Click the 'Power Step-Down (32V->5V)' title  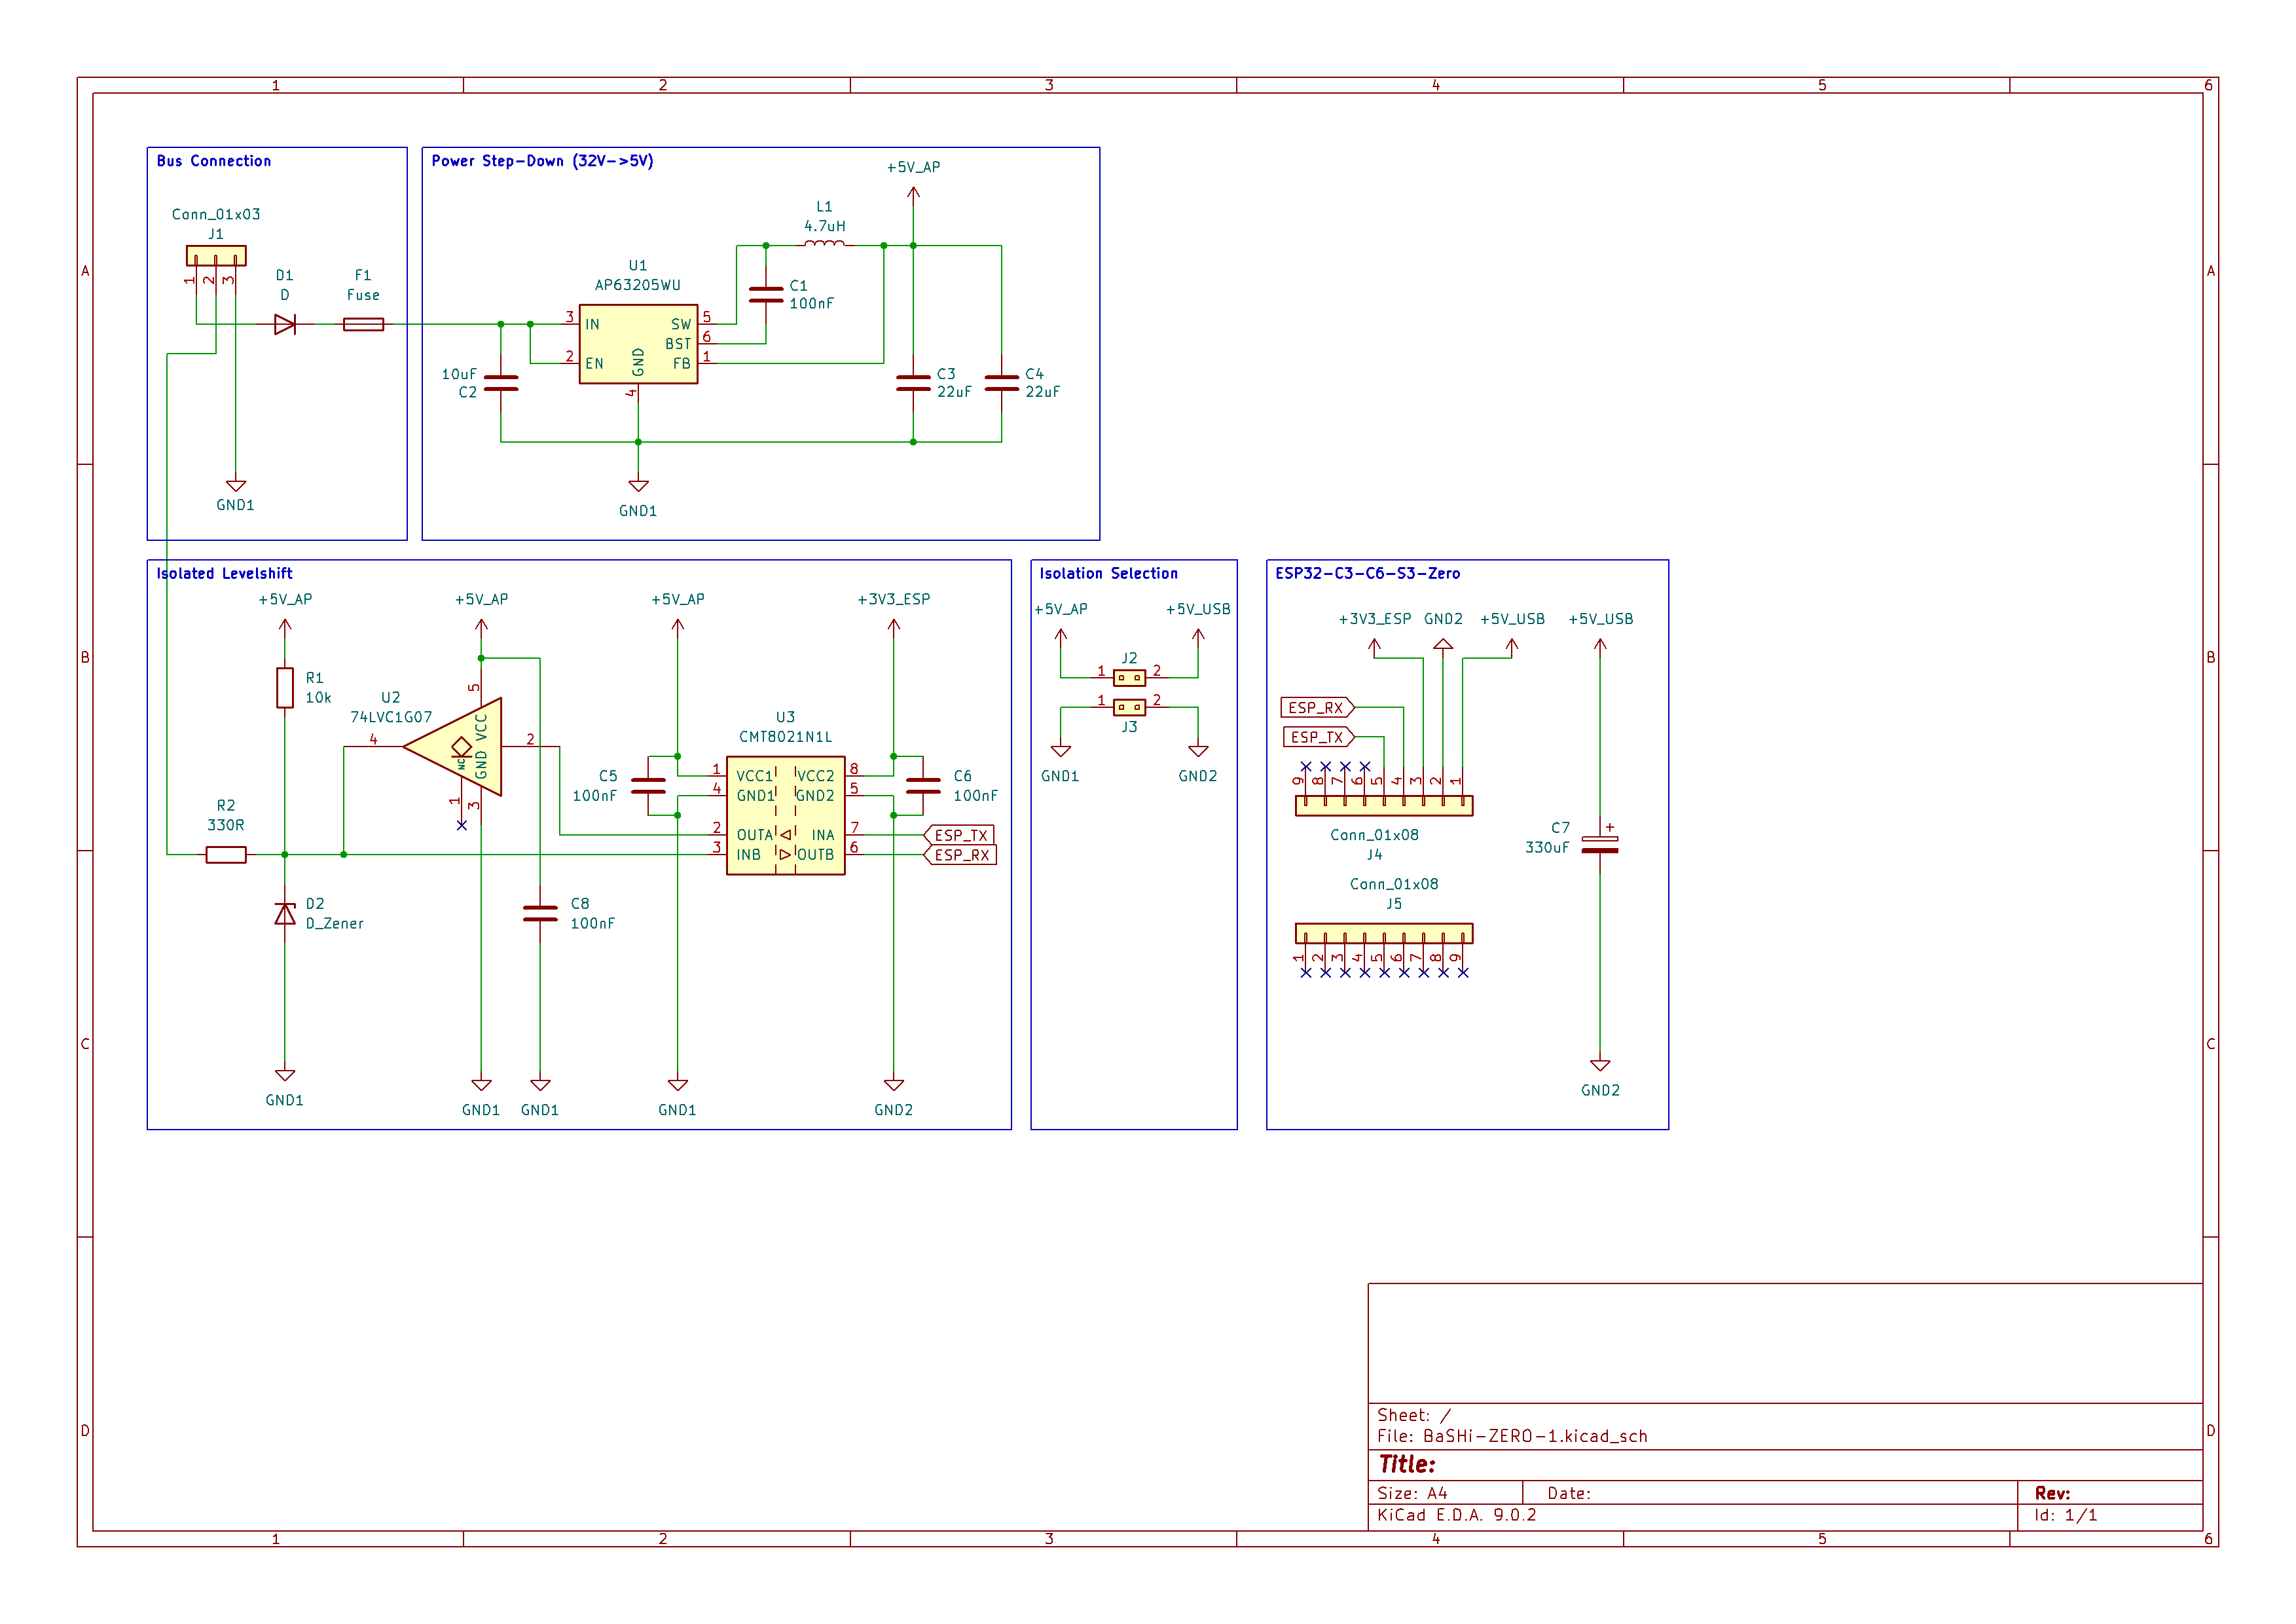[x=542, y=161]
